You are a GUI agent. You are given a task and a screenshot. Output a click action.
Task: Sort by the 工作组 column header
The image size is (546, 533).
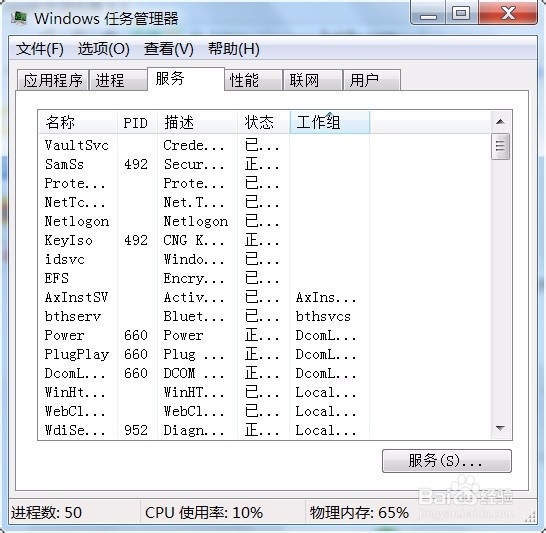329,123
